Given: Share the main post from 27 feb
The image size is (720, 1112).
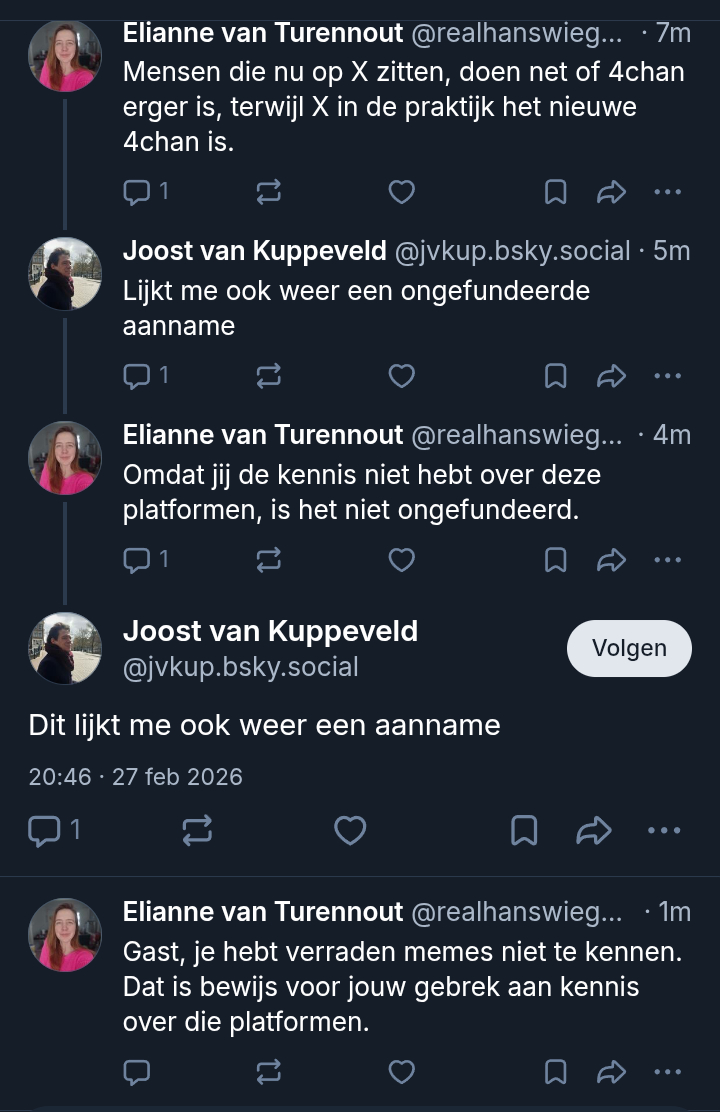Looking at the screenshot, I should pos(594,830).
